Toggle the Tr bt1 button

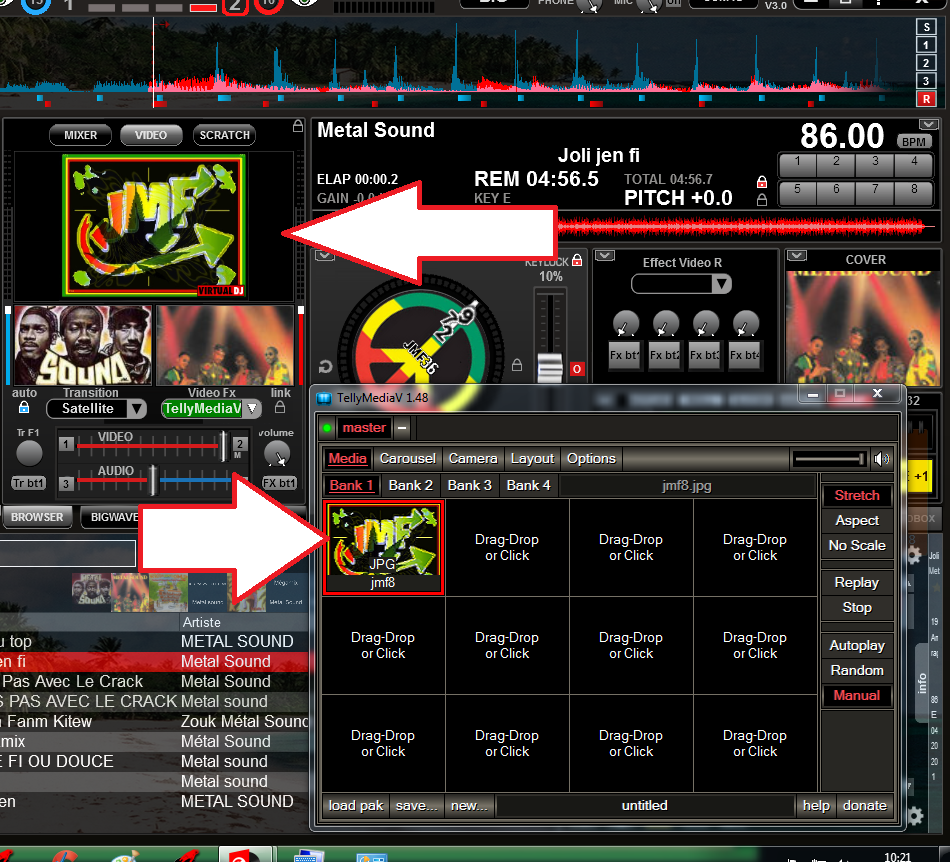pos(28,483)
